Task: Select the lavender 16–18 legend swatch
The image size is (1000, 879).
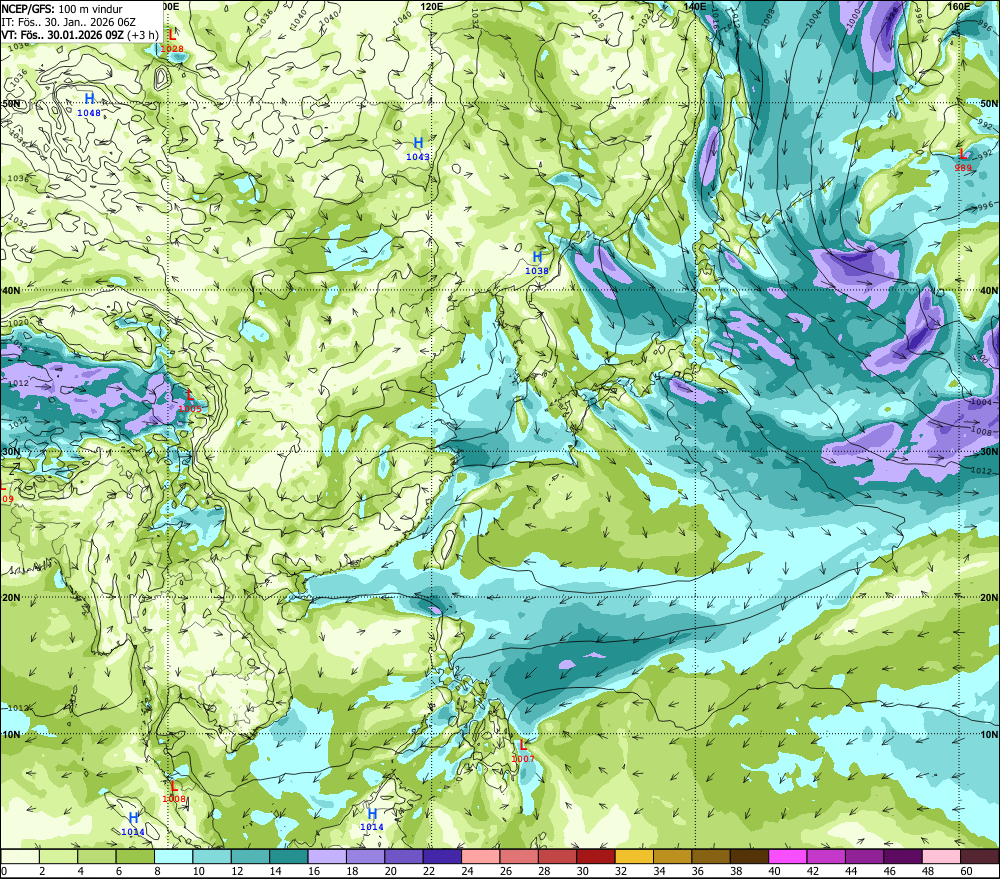Action: click(x=327, y=856)
